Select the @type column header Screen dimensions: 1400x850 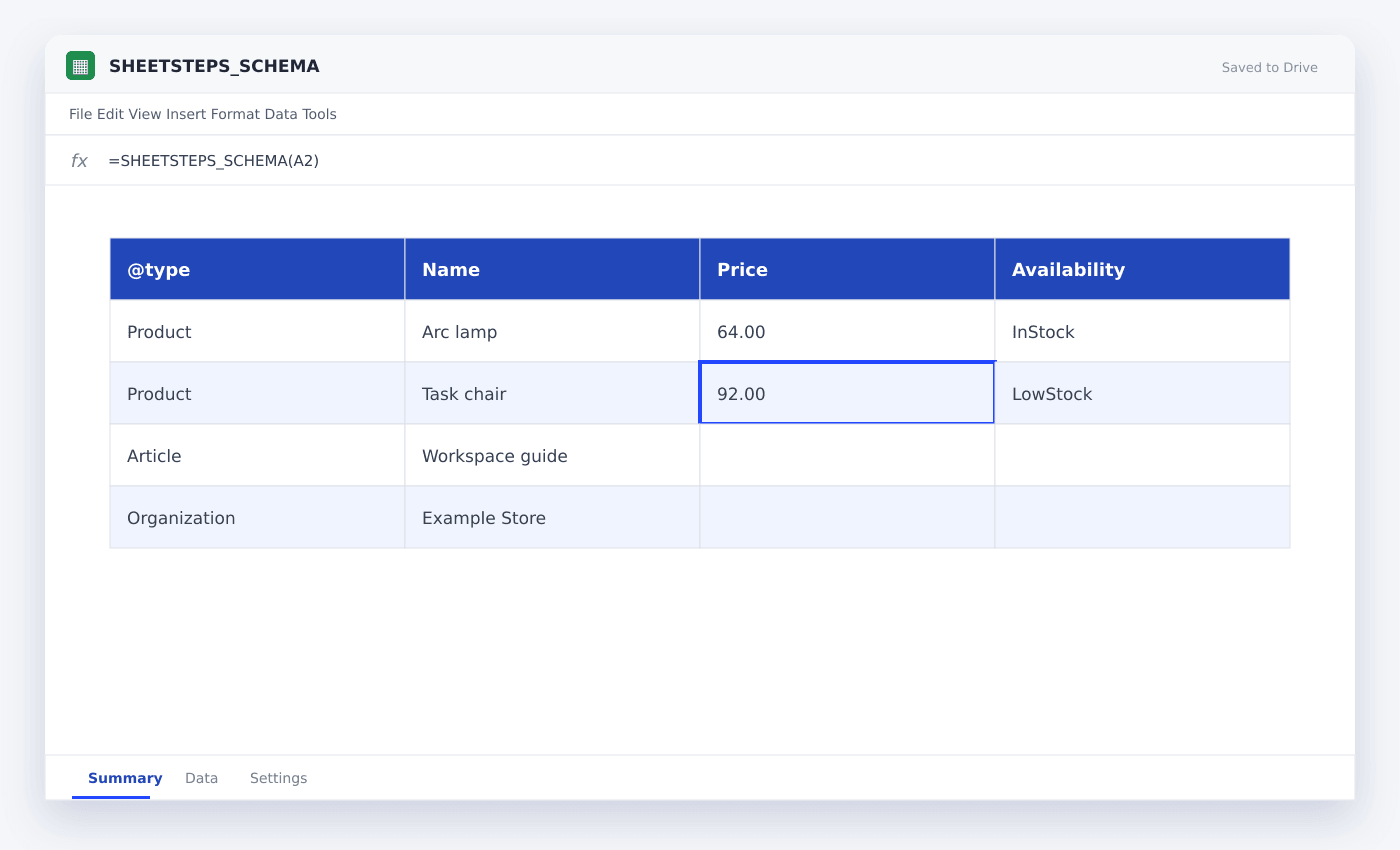257,269
